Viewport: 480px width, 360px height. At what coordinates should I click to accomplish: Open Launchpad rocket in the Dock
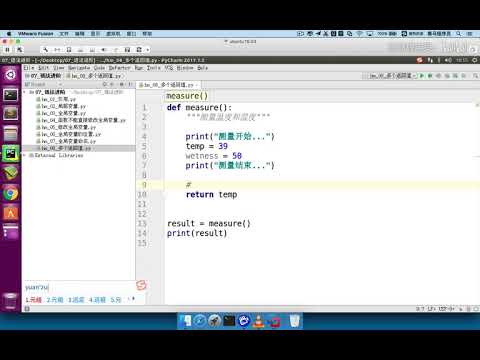coord(214,321)
